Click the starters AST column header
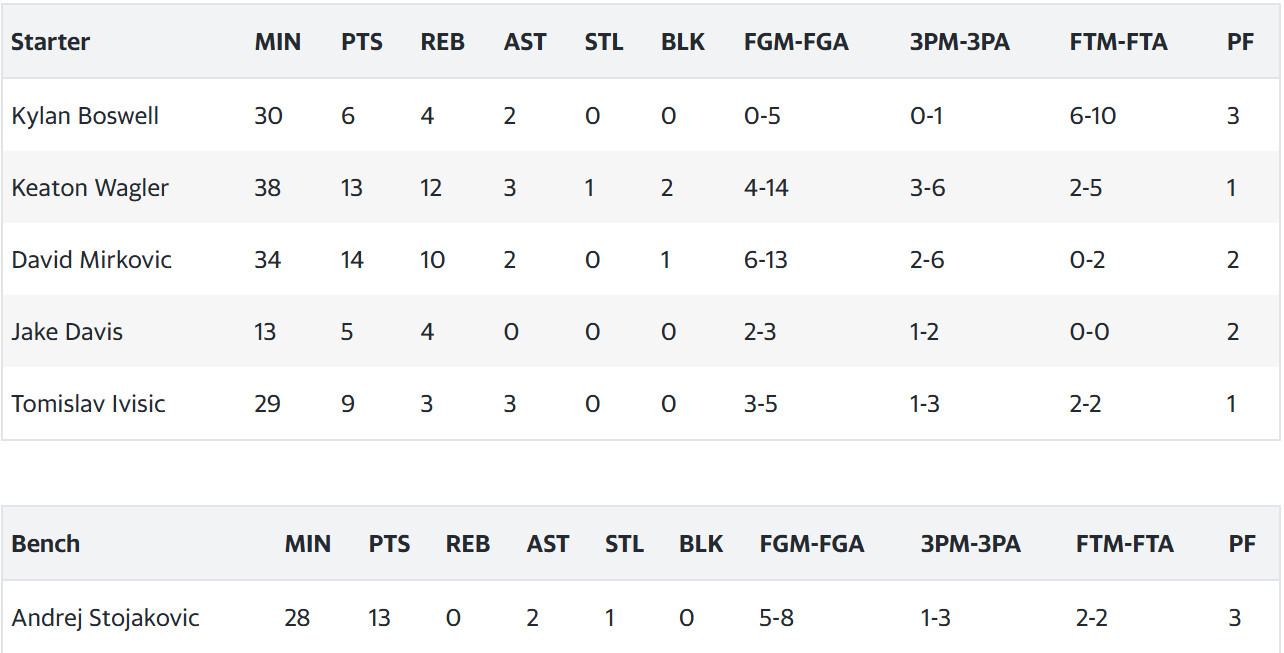The height and width of the screenshot is (653, 1284). click(525, 42)
